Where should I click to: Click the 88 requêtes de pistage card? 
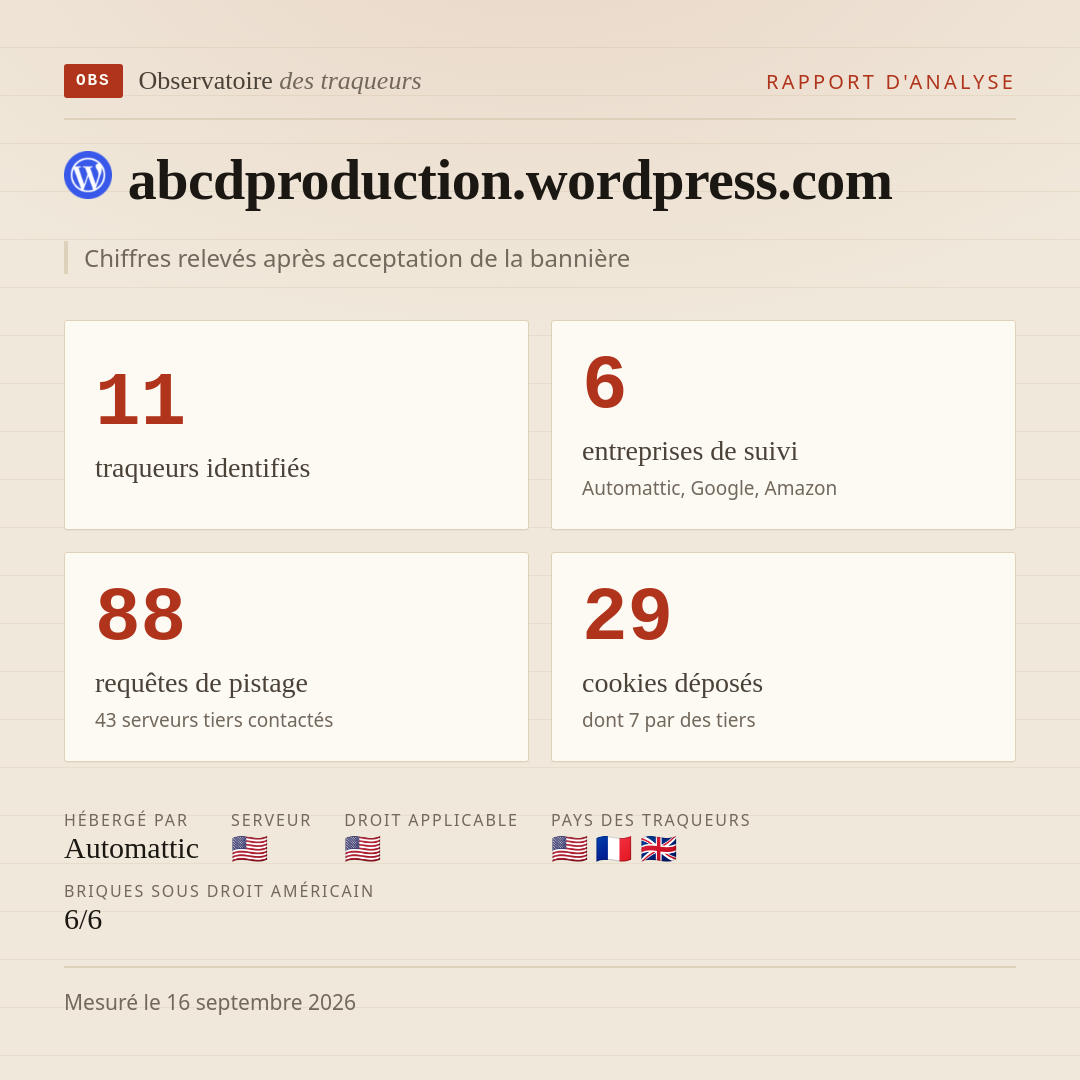(296, 657)
